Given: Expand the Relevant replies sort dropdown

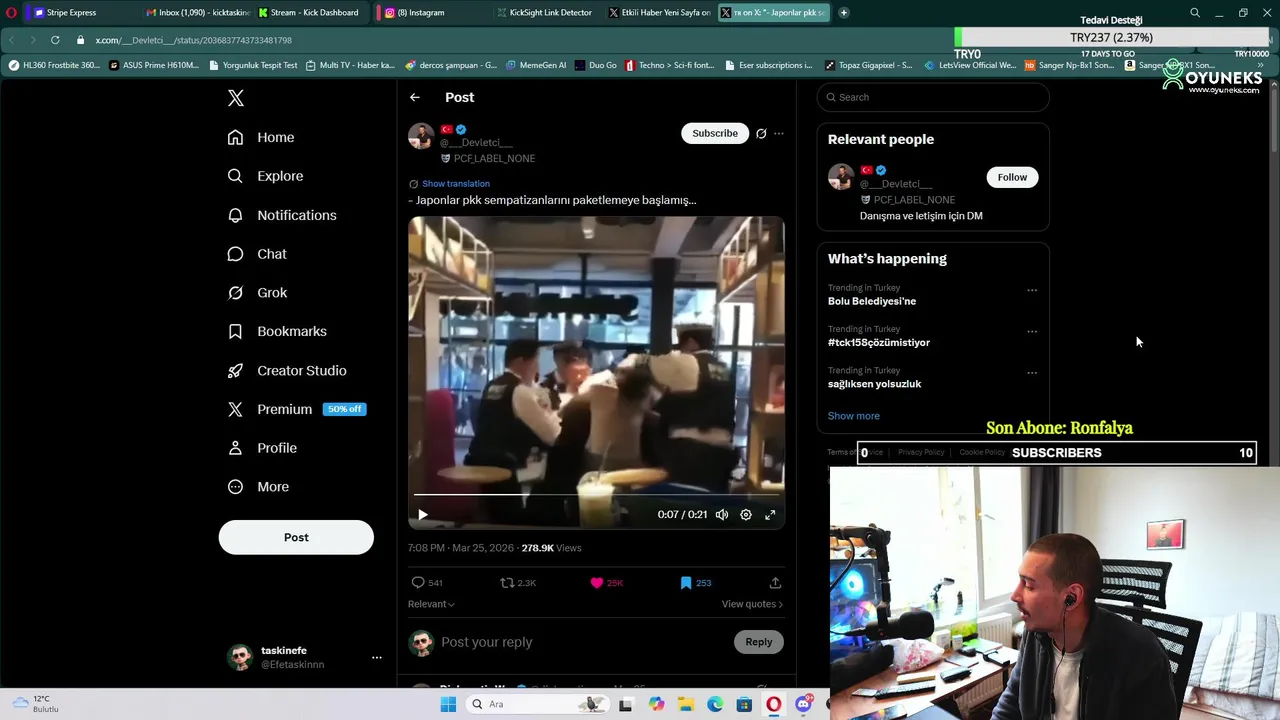Looking at the screenshot, I should tap(431, 604).
